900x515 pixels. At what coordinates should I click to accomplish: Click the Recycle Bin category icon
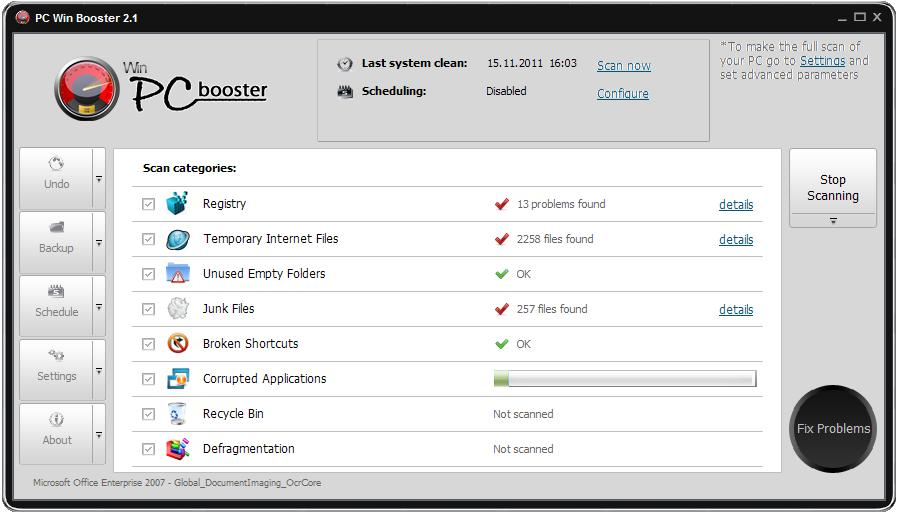pos(177,413)
